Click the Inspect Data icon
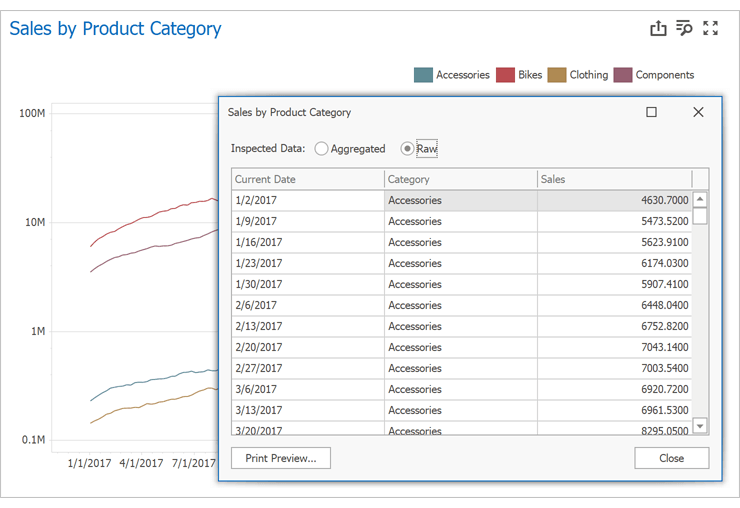740x508 pixels. [x=684, y=28]
